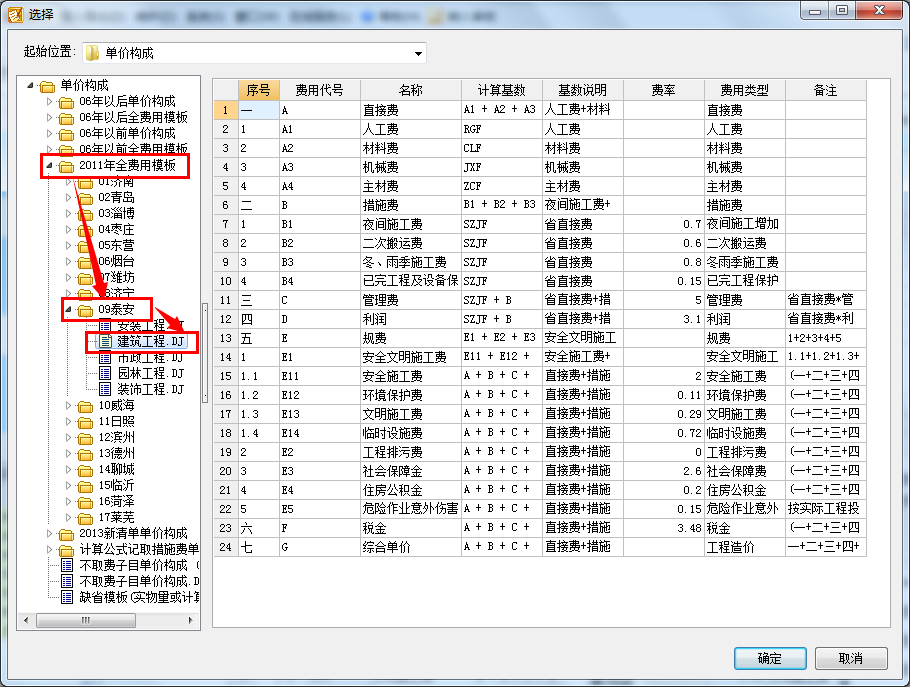Click the 计算基数 column header
Image resolution: width=910 pixels, height=687 pixels.
pos(501,90)
